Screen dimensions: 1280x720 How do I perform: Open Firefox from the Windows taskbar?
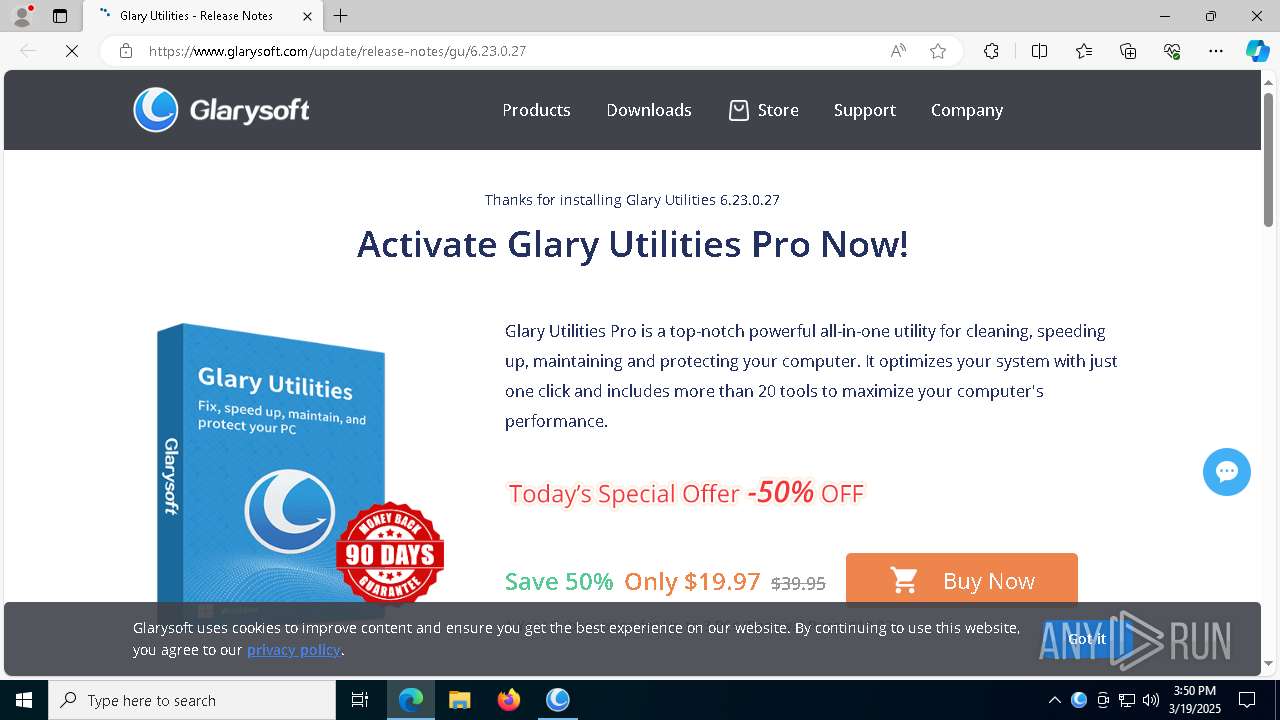tap(509, 700)
